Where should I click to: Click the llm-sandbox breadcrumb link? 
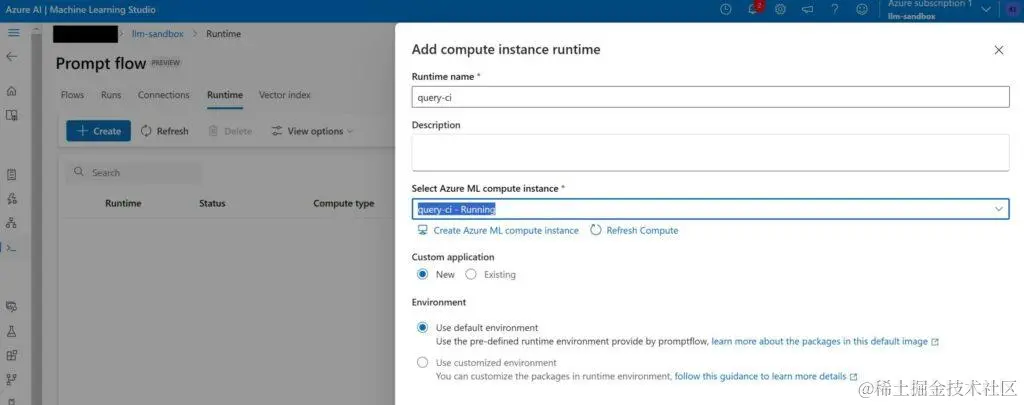(157, 34)
